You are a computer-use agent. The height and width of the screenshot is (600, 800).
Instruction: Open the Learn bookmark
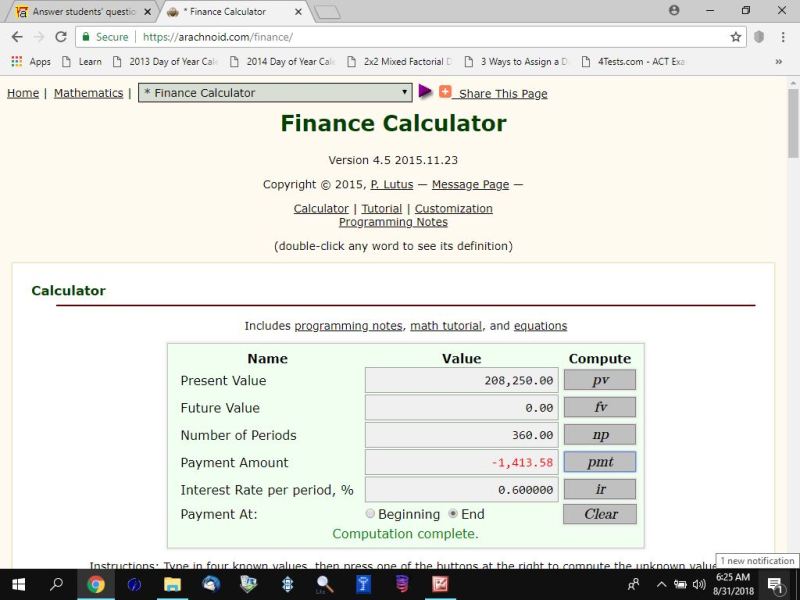pos(82,62)
